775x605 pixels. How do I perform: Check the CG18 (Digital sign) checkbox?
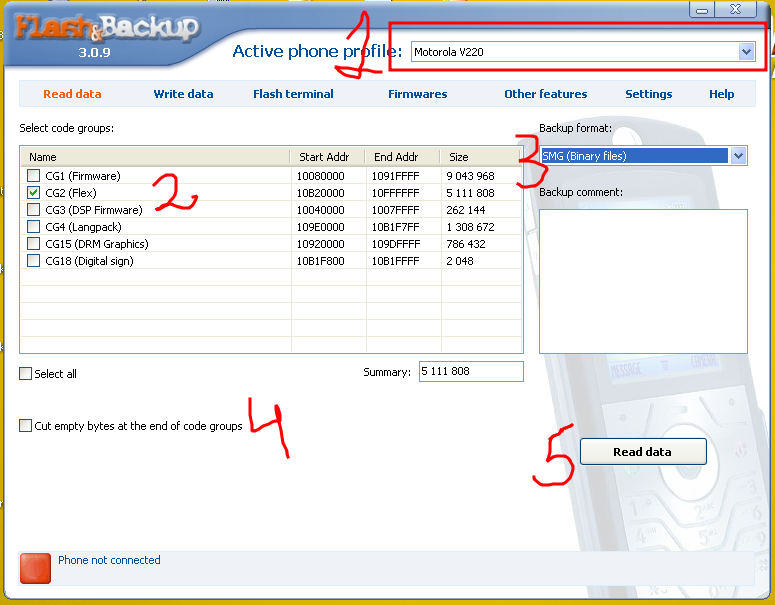click(34, 260)
